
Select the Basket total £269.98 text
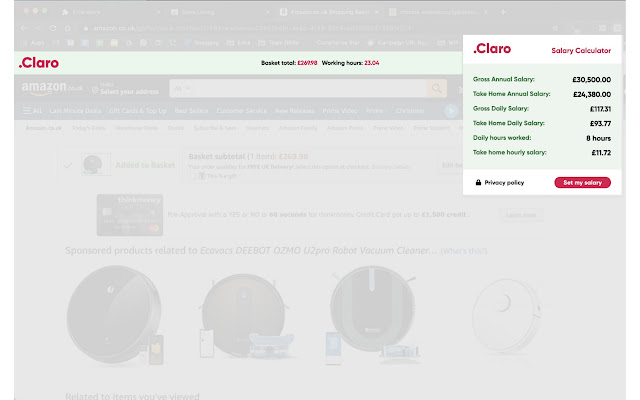(289, 63)
